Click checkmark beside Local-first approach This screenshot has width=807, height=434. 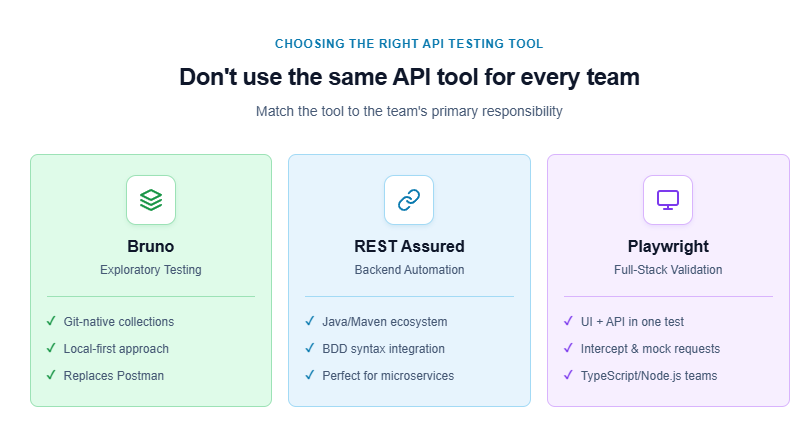(51, 348)
